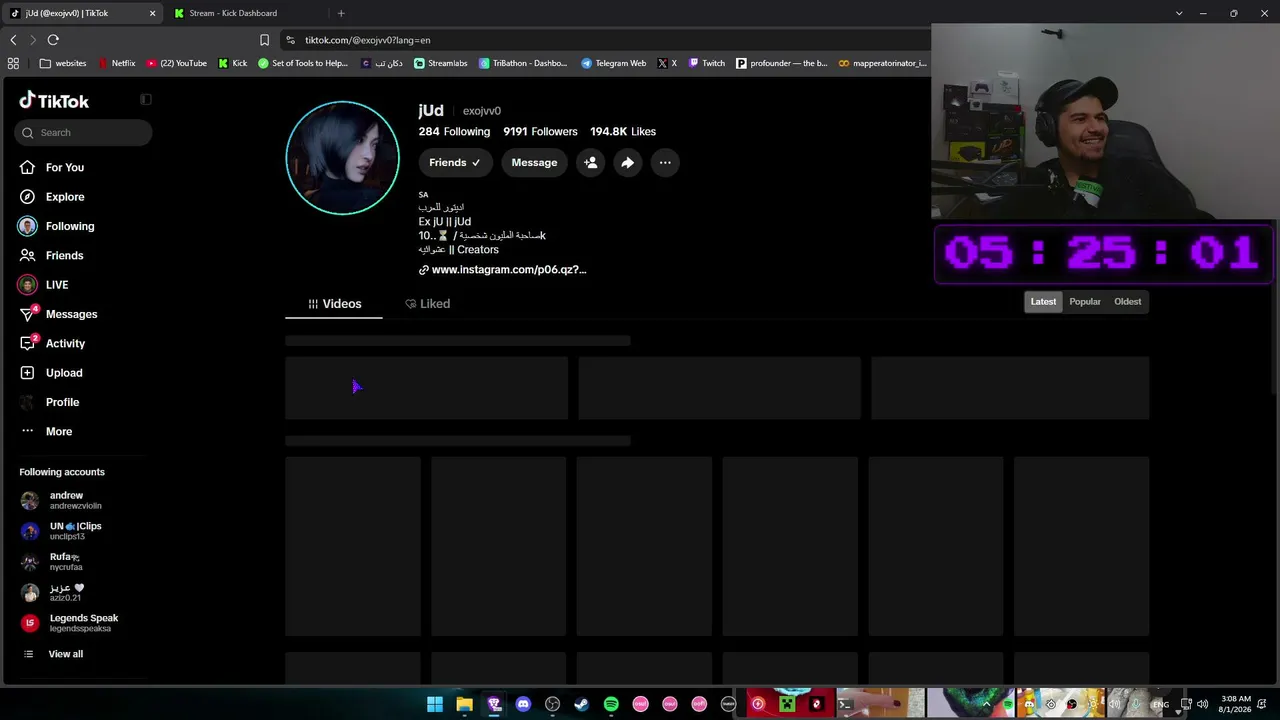Open the Following feed
1280x720 pixels.
[x=69, y=226]
